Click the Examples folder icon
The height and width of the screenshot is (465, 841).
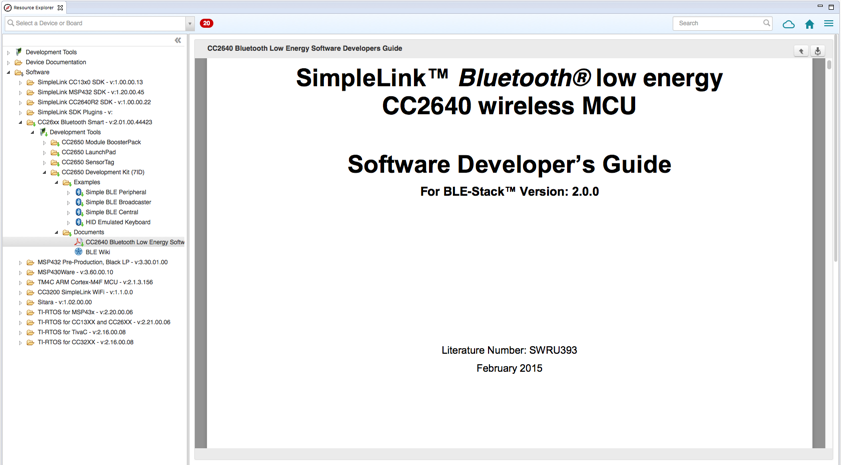pos(67,182)
